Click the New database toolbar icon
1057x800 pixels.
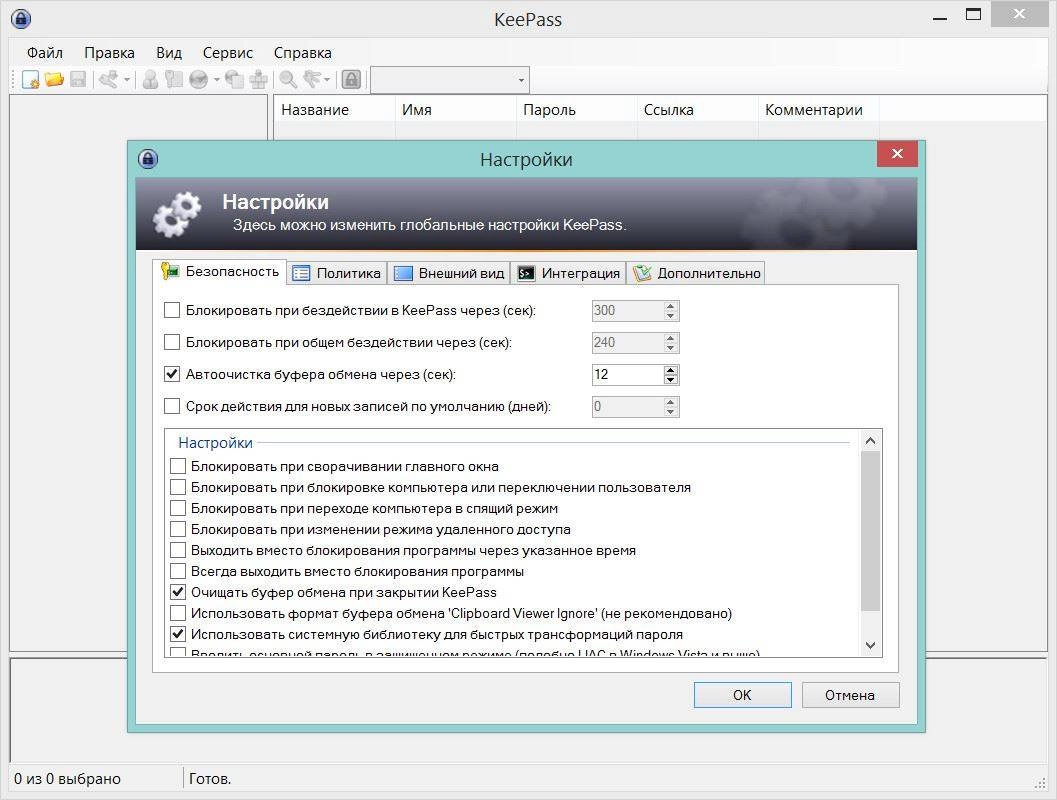[30, 80]
